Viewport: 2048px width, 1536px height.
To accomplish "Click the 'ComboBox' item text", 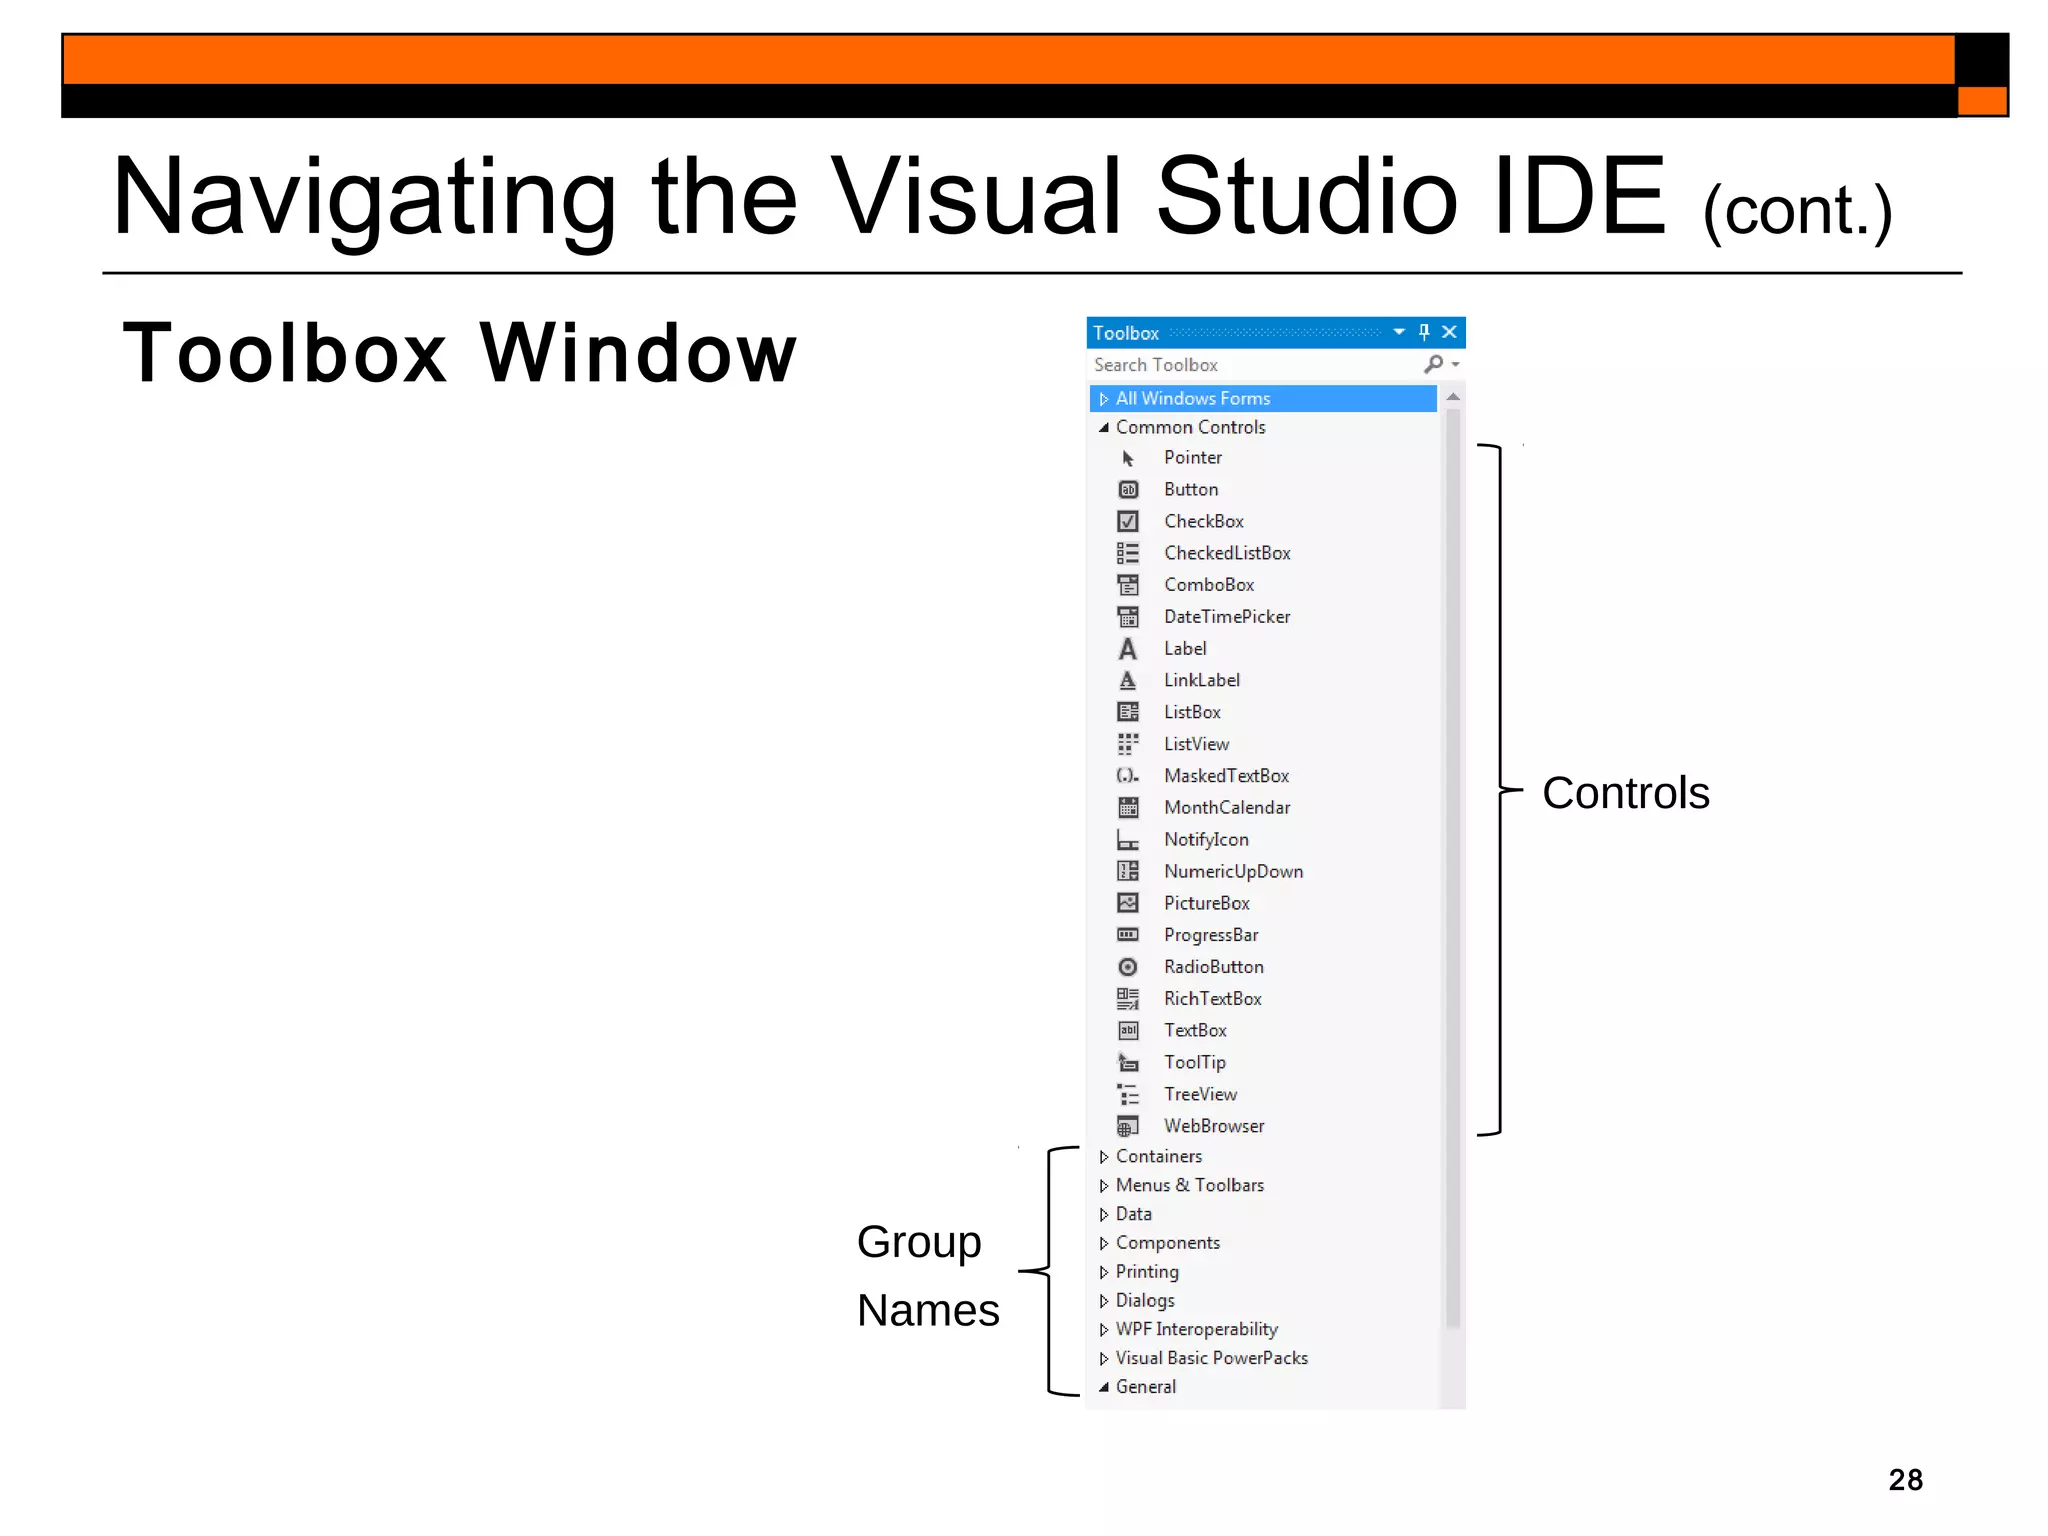I will click(1209, 585).
